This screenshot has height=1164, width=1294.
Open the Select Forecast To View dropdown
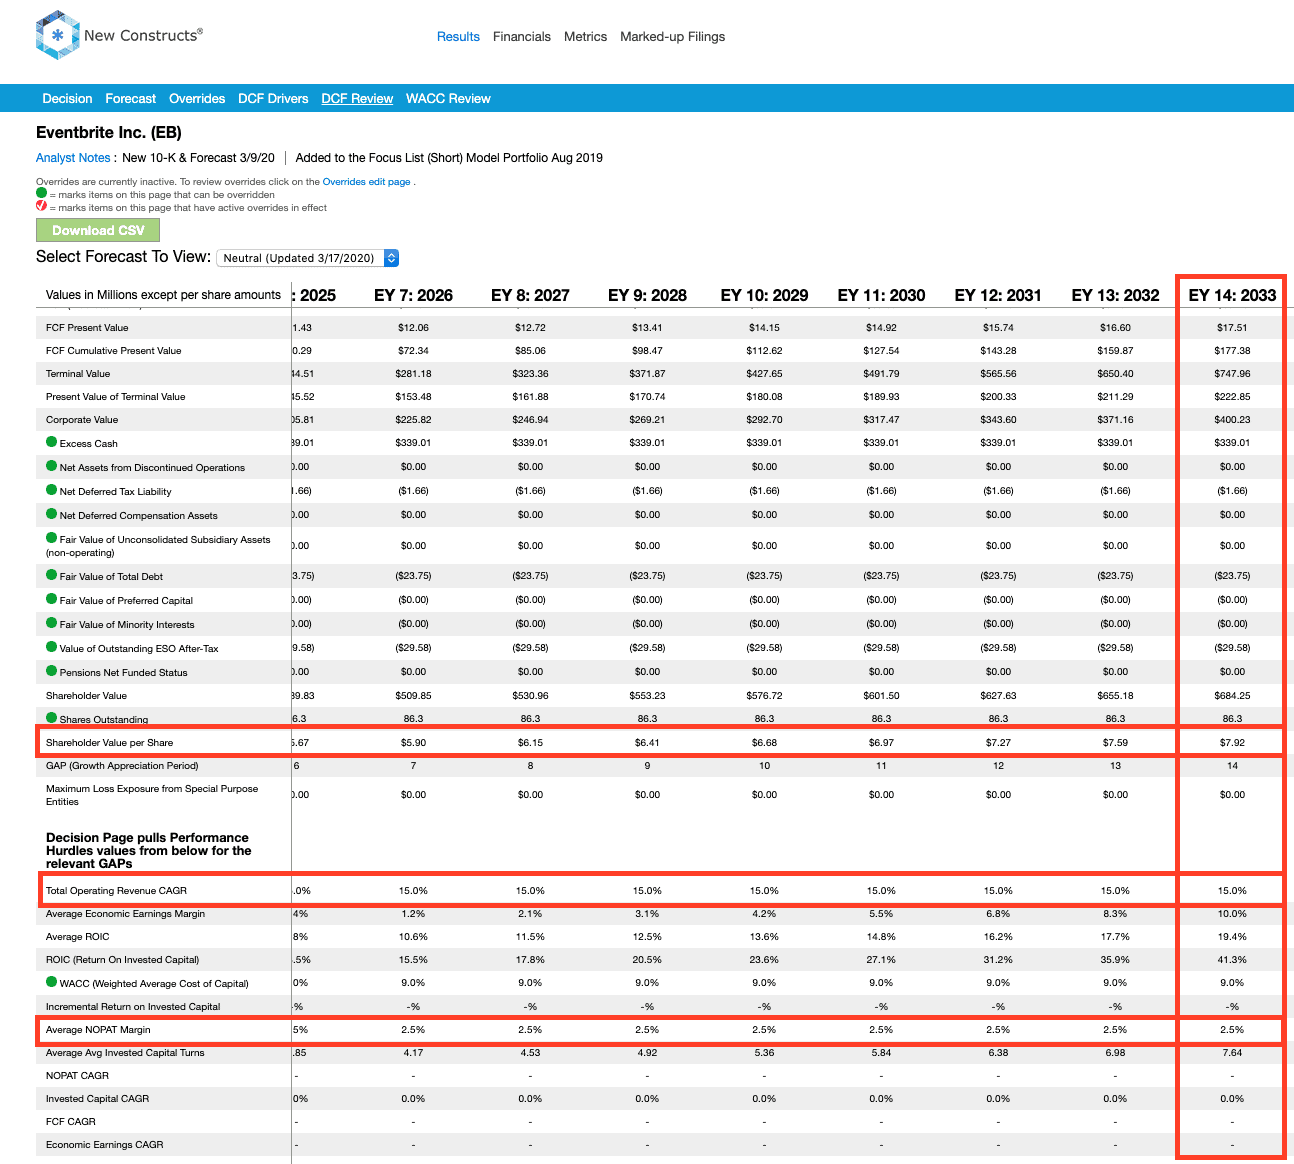[307, 258]
